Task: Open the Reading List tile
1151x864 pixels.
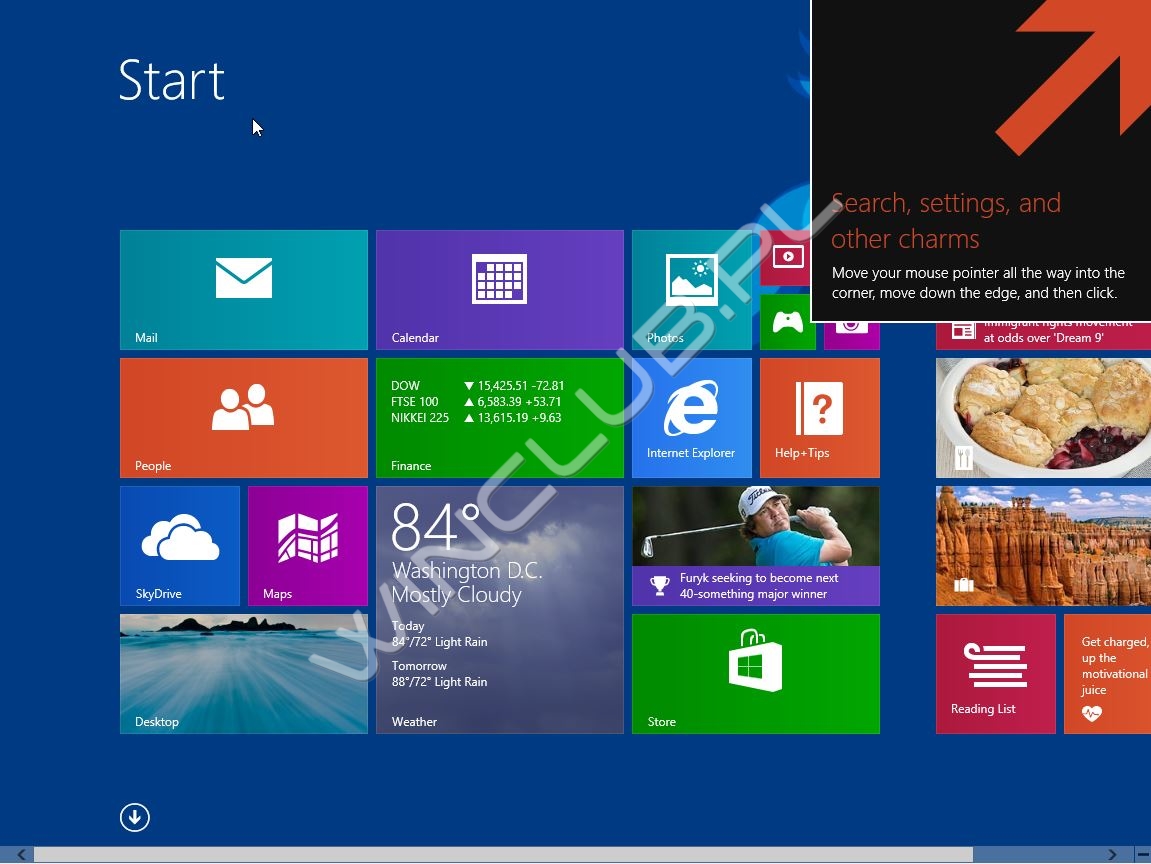Action: 995,674
